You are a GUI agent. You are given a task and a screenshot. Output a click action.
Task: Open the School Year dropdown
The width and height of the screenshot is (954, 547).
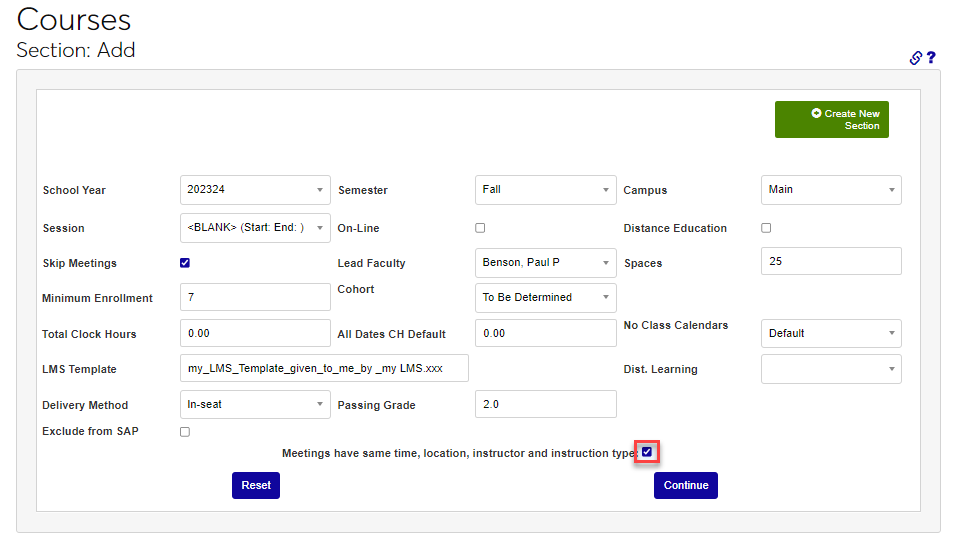(x=255, y=190)
